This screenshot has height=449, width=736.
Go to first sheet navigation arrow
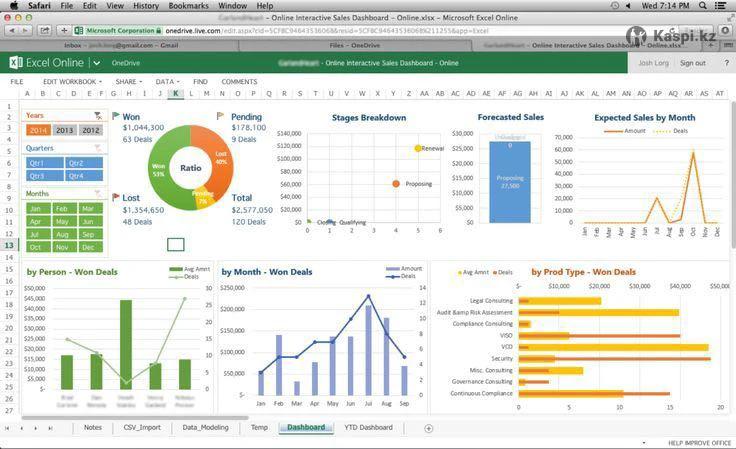click(7, 428)
